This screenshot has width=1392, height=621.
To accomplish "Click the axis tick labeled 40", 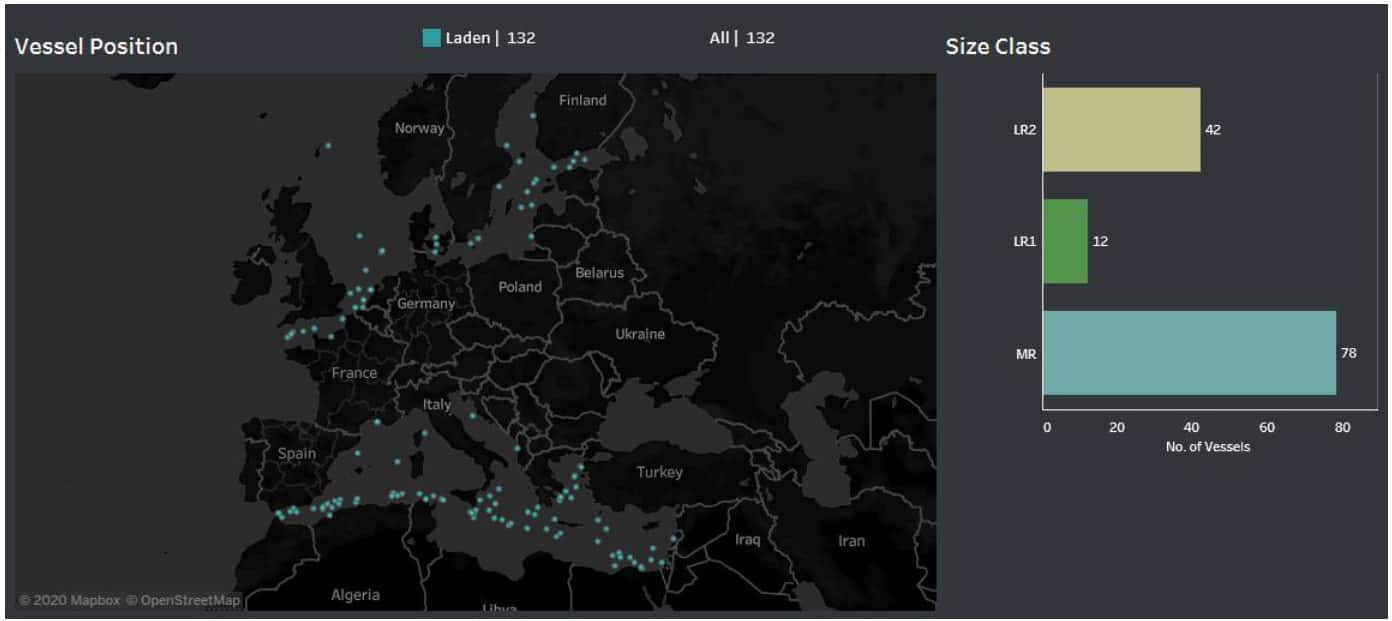I will 1192,428.
